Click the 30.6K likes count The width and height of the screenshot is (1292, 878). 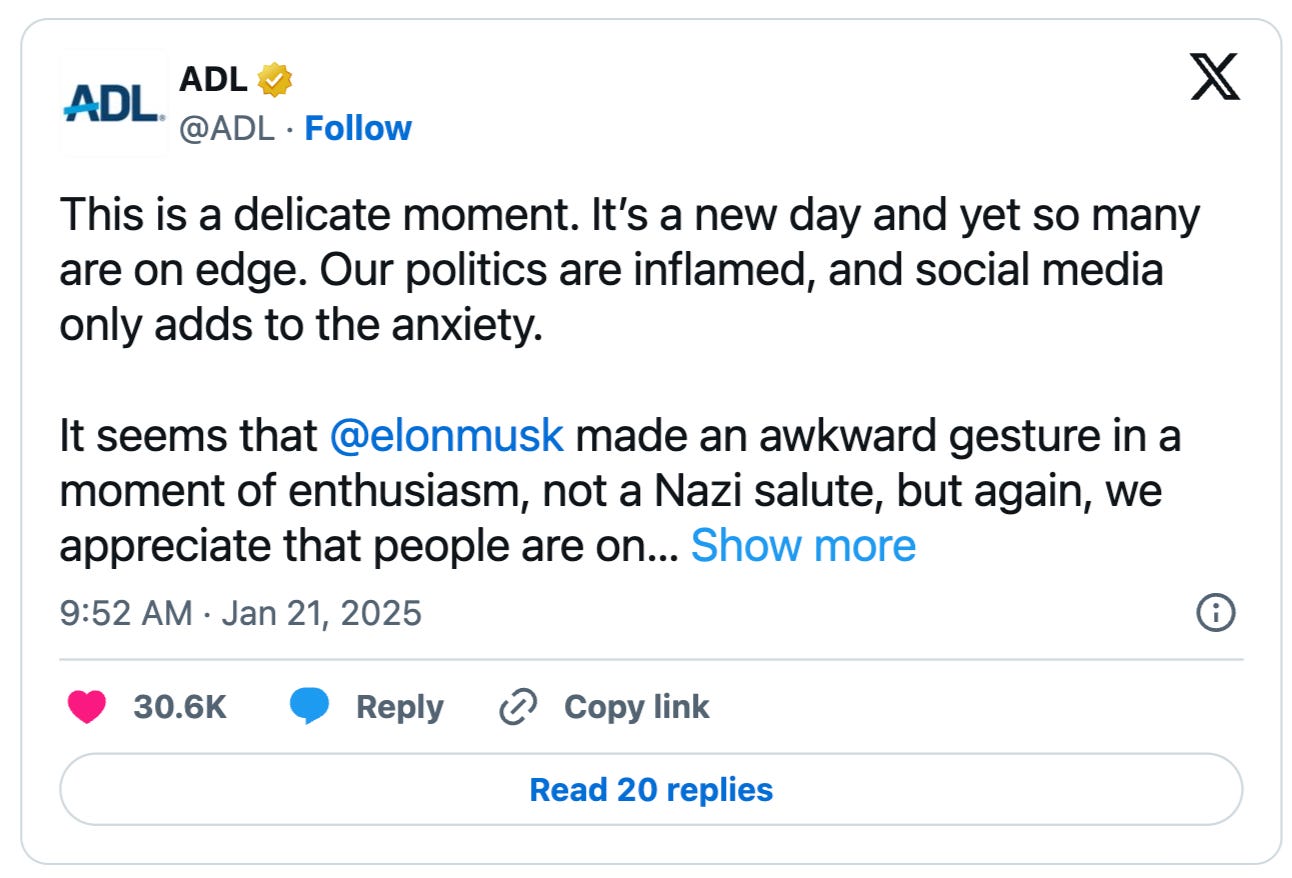point(180,707)
